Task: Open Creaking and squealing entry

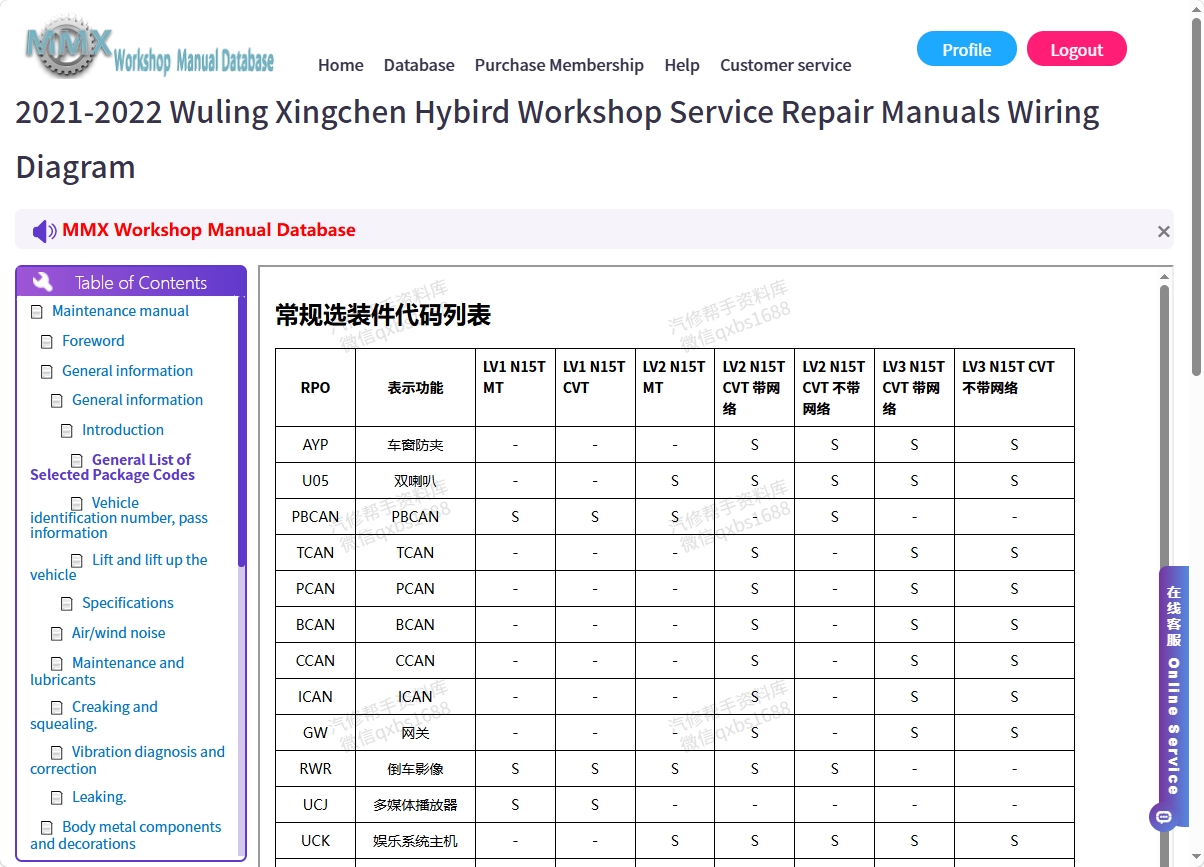Action: pos(94,715)
